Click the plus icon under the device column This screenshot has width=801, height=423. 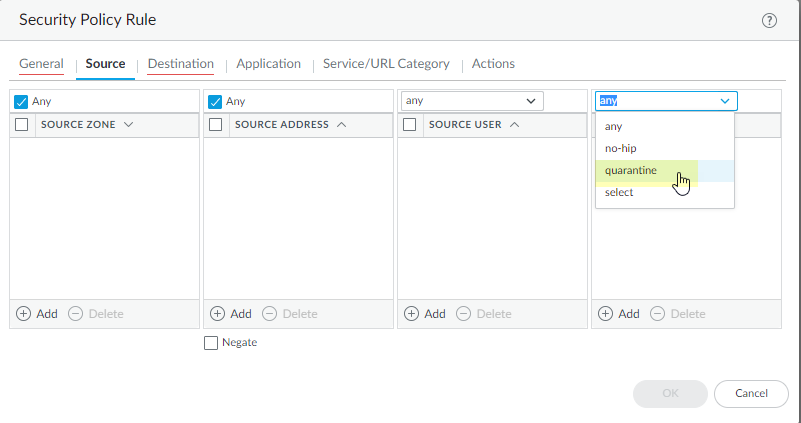605,313
